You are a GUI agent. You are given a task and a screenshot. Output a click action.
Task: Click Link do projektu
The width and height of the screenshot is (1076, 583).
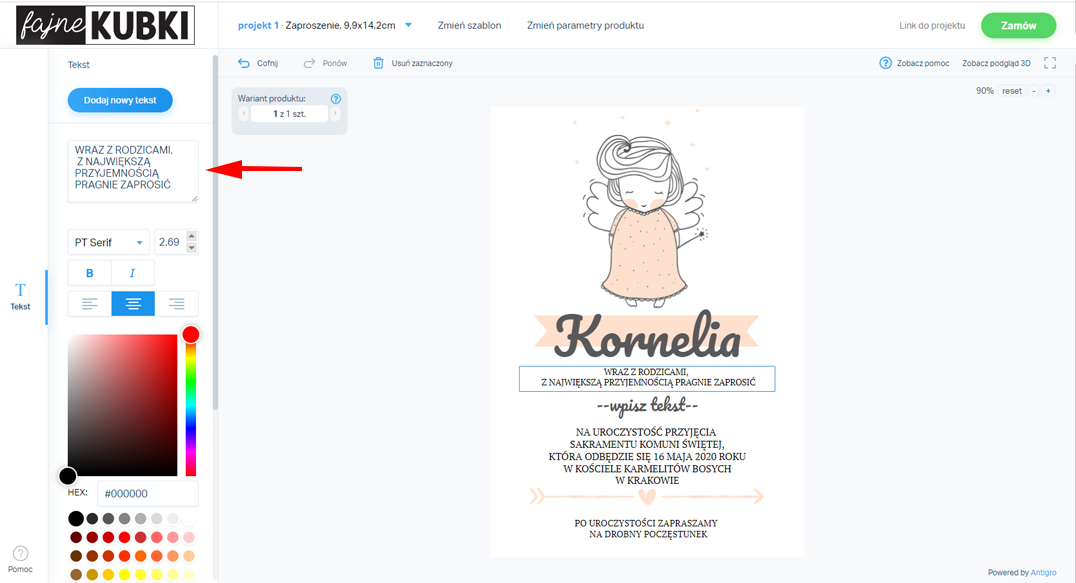(932, 25)
